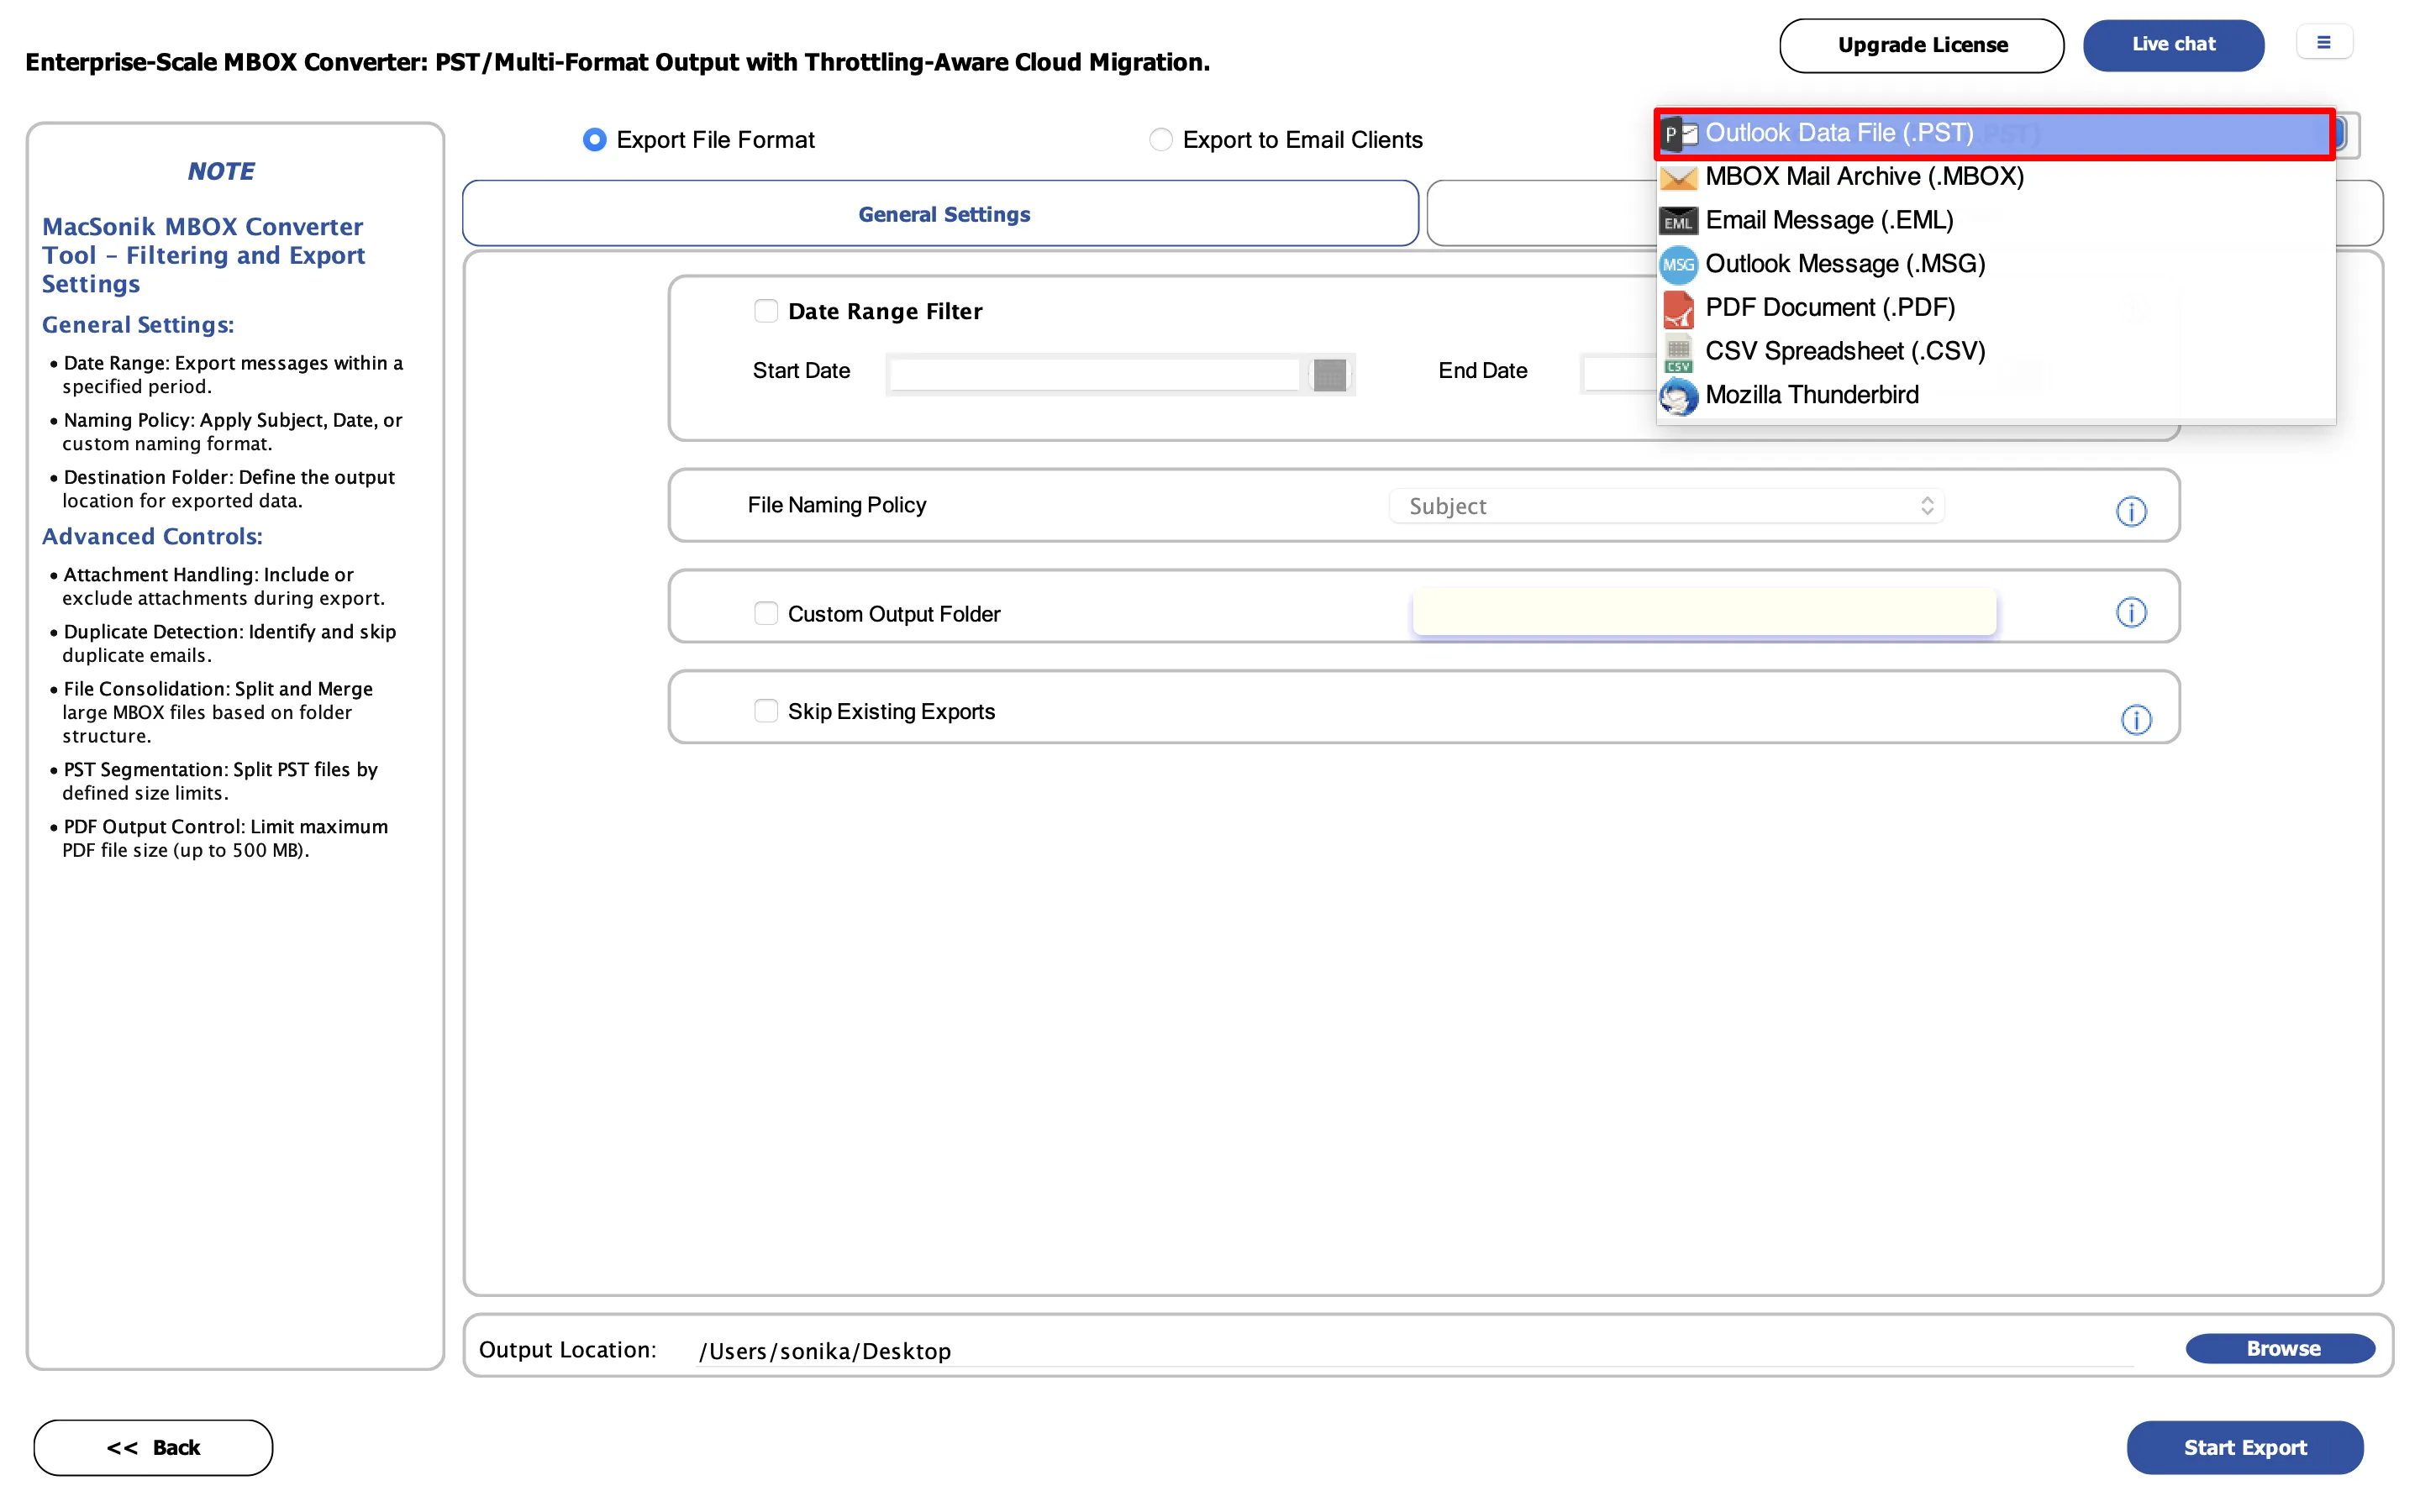Click the Upgrade License button
Screen dimensions: 2420x1512
click(1921, 45)
